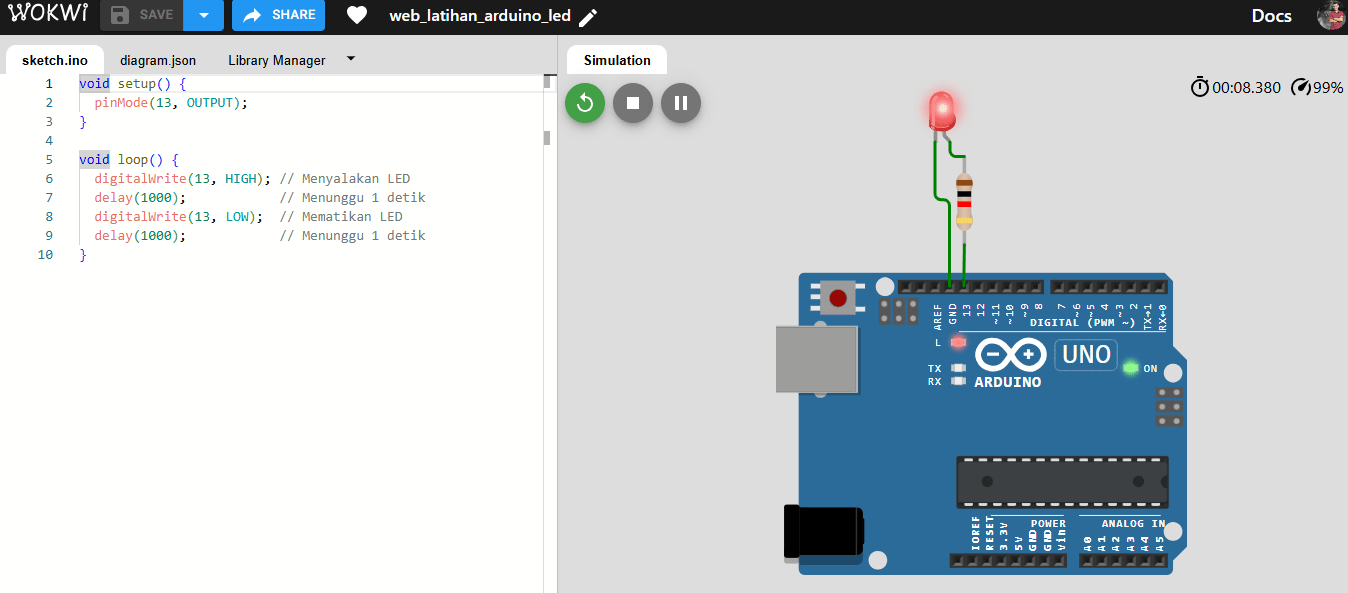Click the heart icon to like project
This screenshot has width=1348, height=593.
tap(357, 16)
